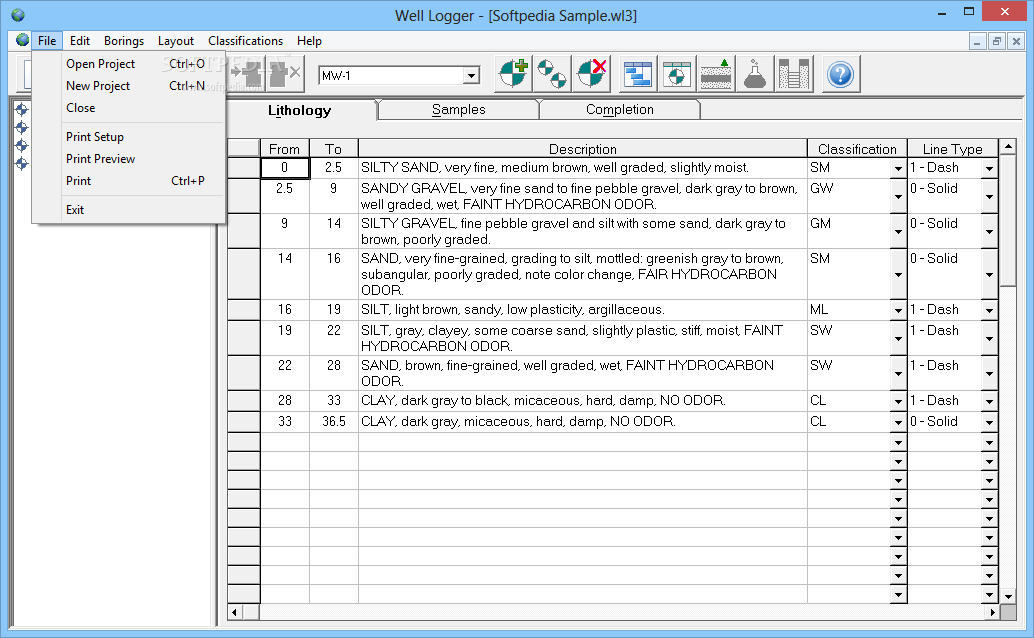Viewport: 1034px width, 638px height.
Task: Switch to the Samples tab
Action: point(458,110)
